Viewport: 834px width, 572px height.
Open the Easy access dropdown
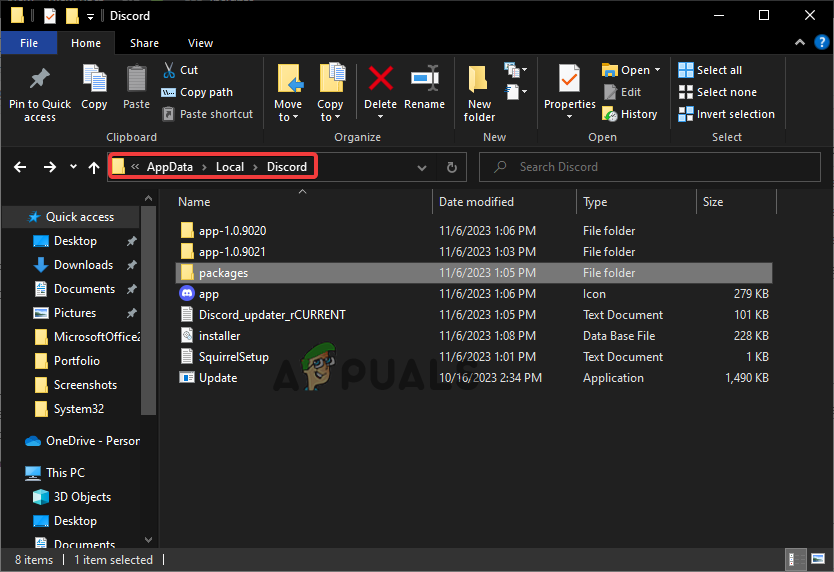click(515, 92)
